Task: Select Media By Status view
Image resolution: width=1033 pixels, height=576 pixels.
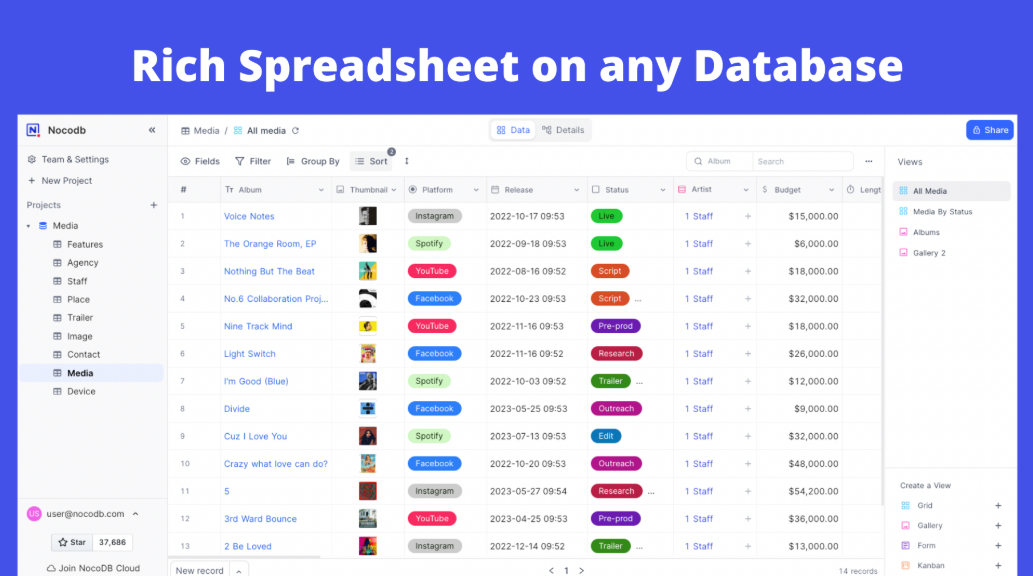Action: [x=943, y=212]
